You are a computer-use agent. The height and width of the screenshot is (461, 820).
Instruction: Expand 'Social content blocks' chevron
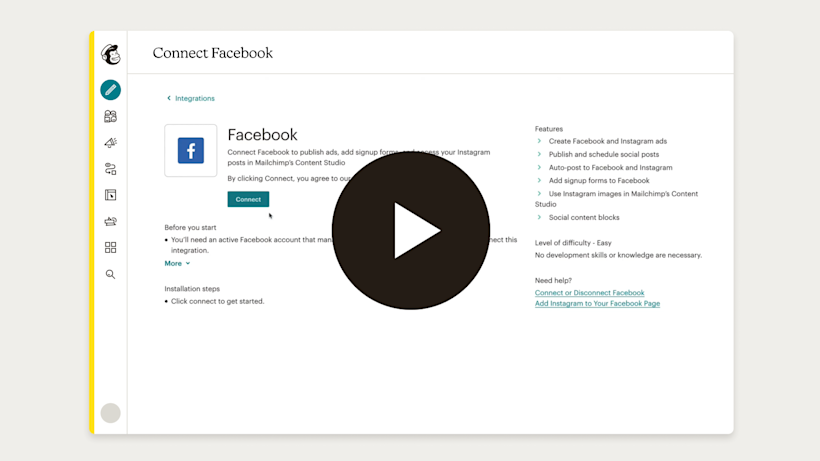coord(540,217)
